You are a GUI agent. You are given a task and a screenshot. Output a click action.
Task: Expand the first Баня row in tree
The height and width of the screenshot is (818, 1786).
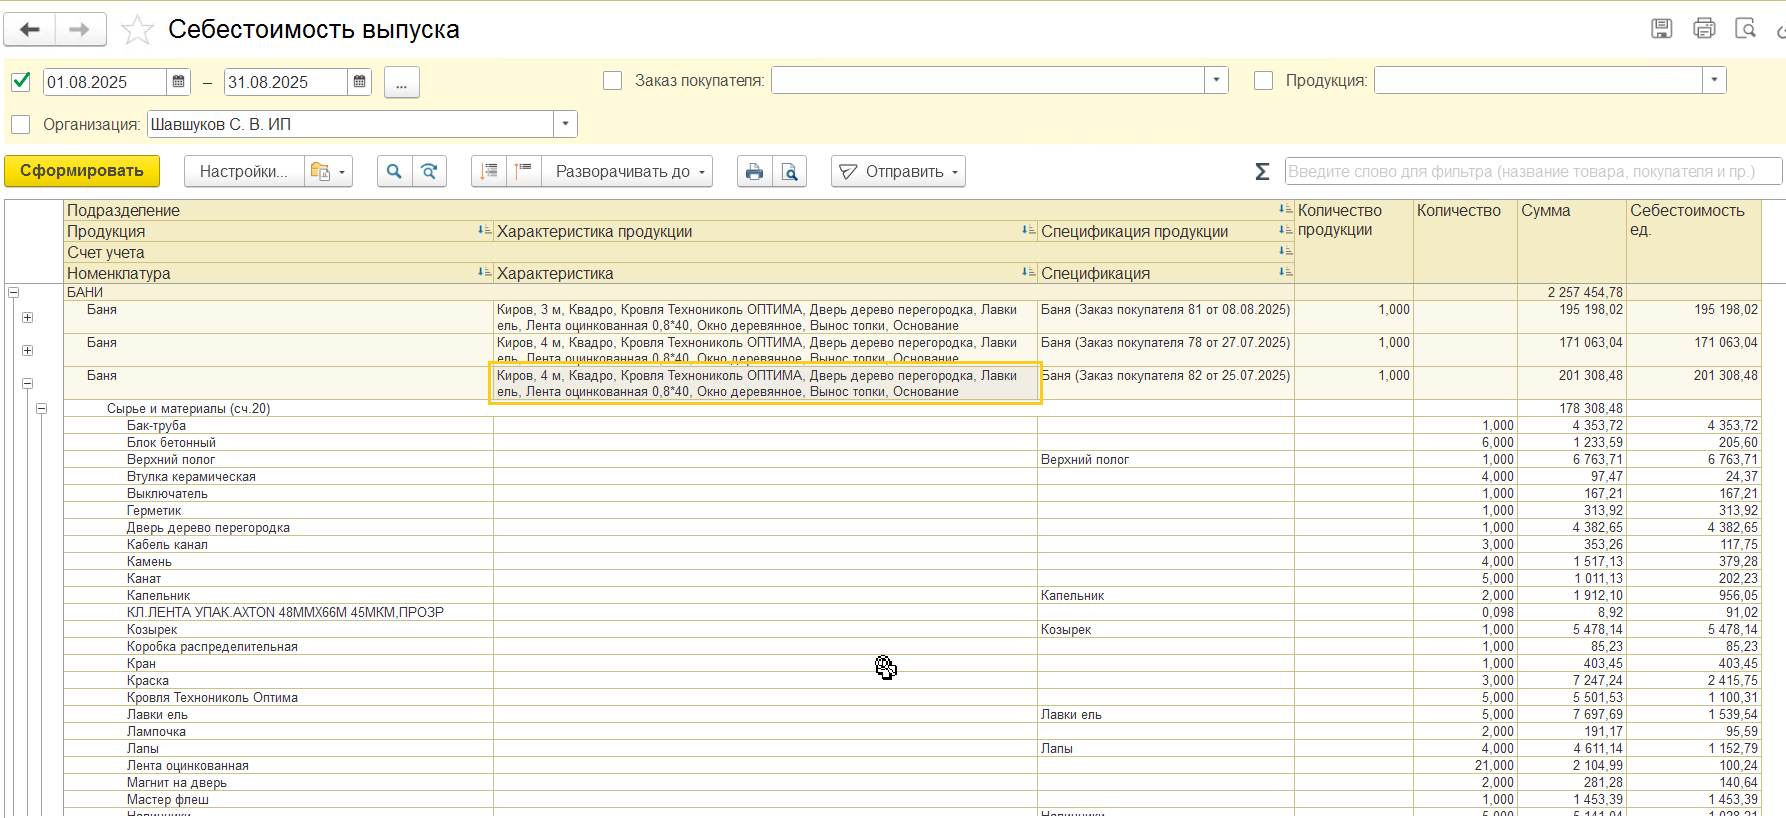click(28, 318)
